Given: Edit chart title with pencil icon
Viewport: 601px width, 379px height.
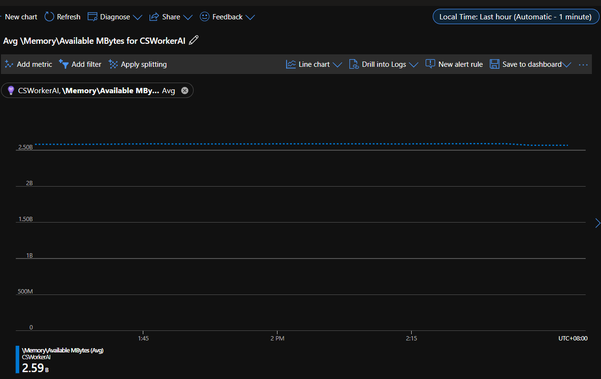Looking at the screenshot, I should point(194,40).
